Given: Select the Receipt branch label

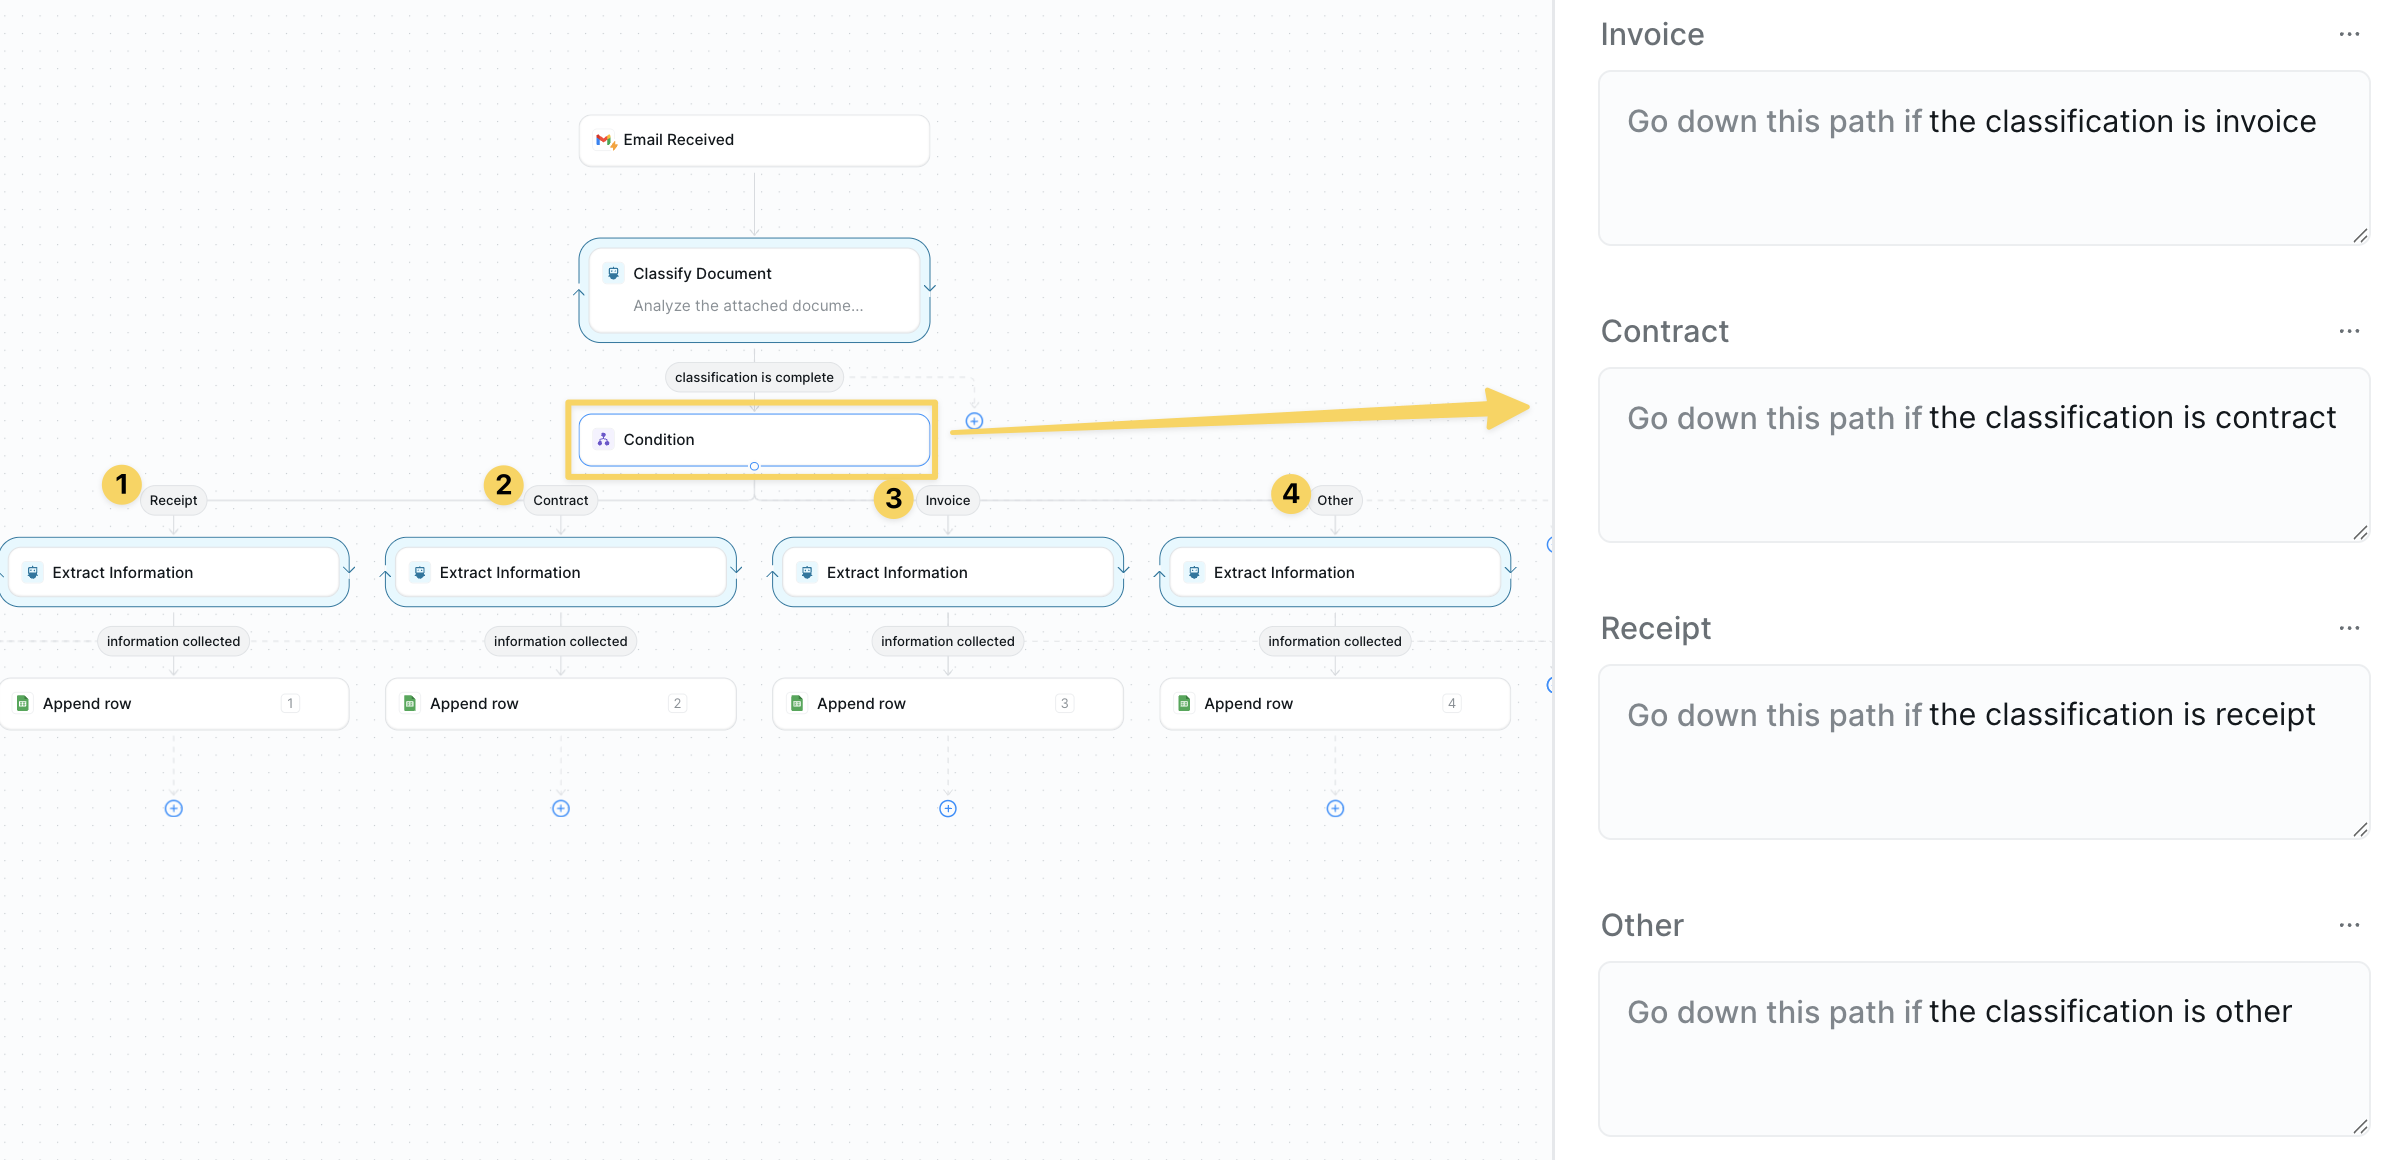Looking at the screenshot, I should tap(173, 500).
